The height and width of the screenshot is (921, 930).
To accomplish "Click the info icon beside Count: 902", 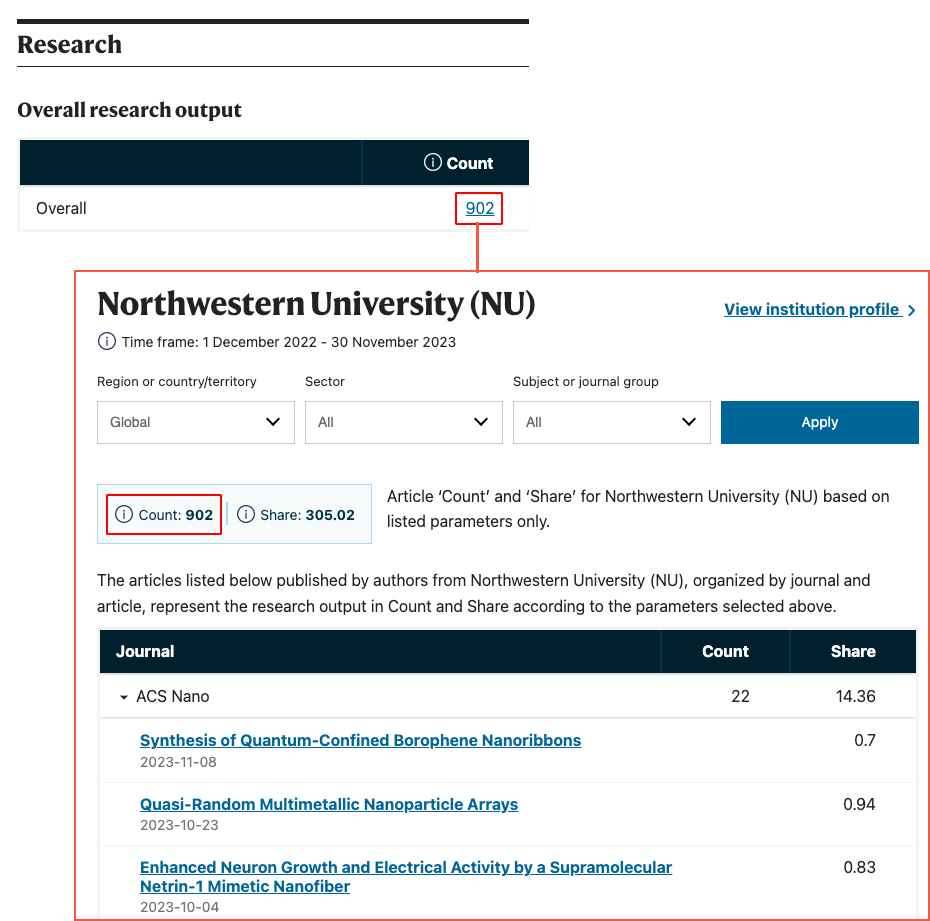I will pyautogui.click(x=123, y=514).
